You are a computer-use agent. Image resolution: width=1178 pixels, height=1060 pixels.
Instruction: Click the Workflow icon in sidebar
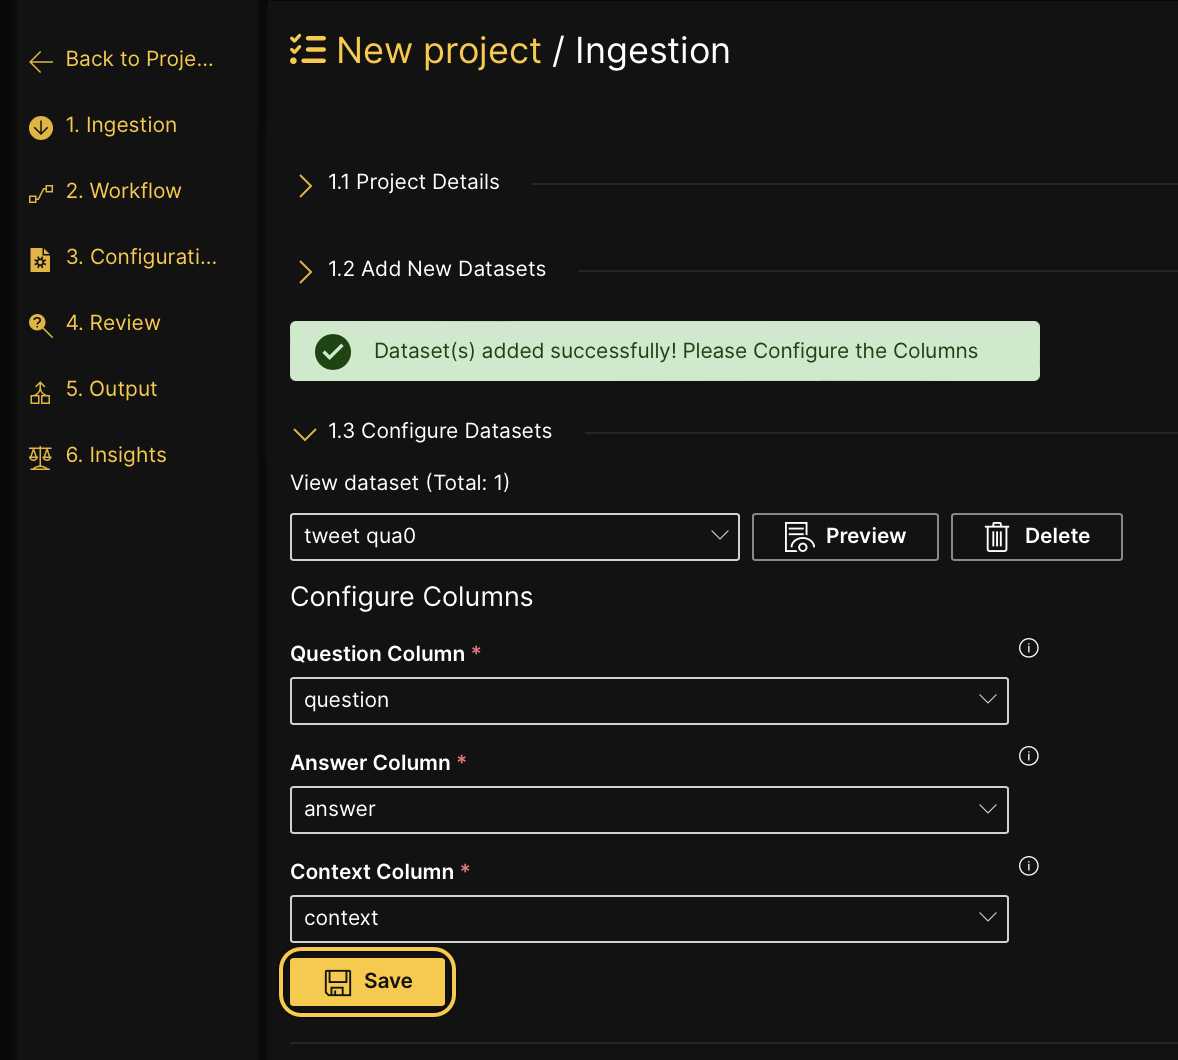[x=41, y=193]
